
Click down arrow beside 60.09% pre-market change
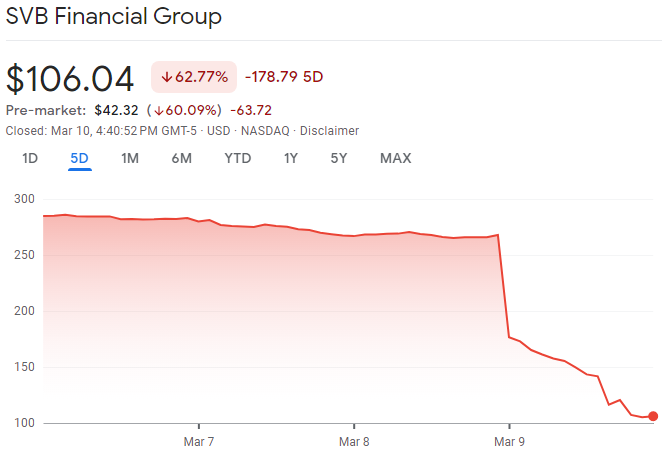[159, 110]
